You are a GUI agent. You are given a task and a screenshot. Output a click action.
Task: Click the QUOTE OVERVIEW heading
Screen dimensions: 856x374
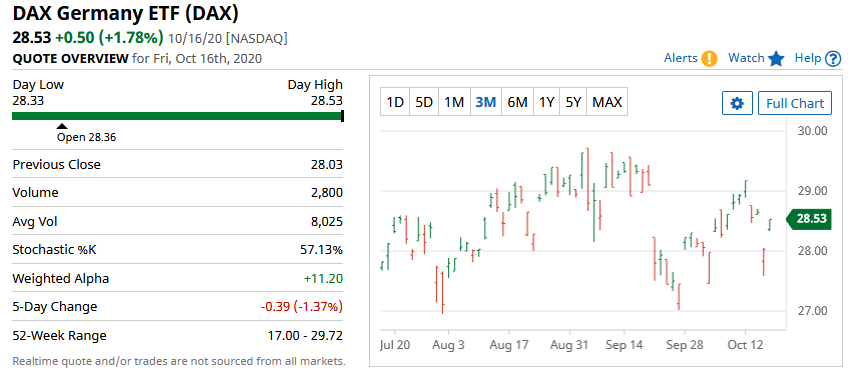pos(70,58)
